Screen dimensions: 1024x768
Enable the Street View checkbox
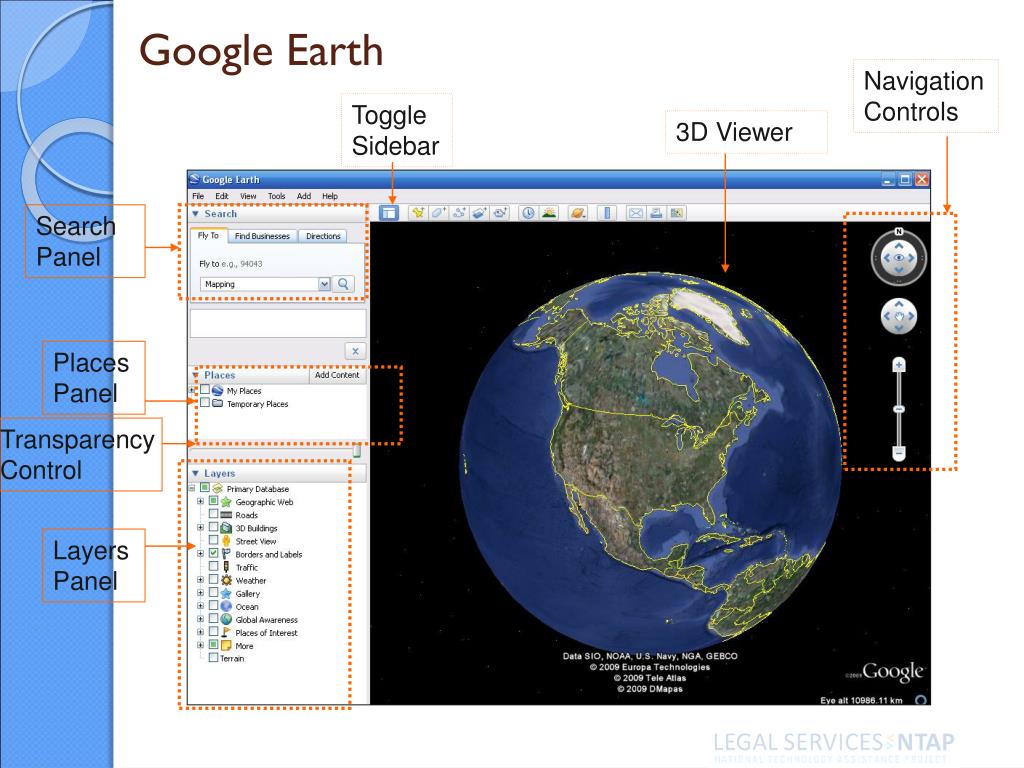point(213,540)
